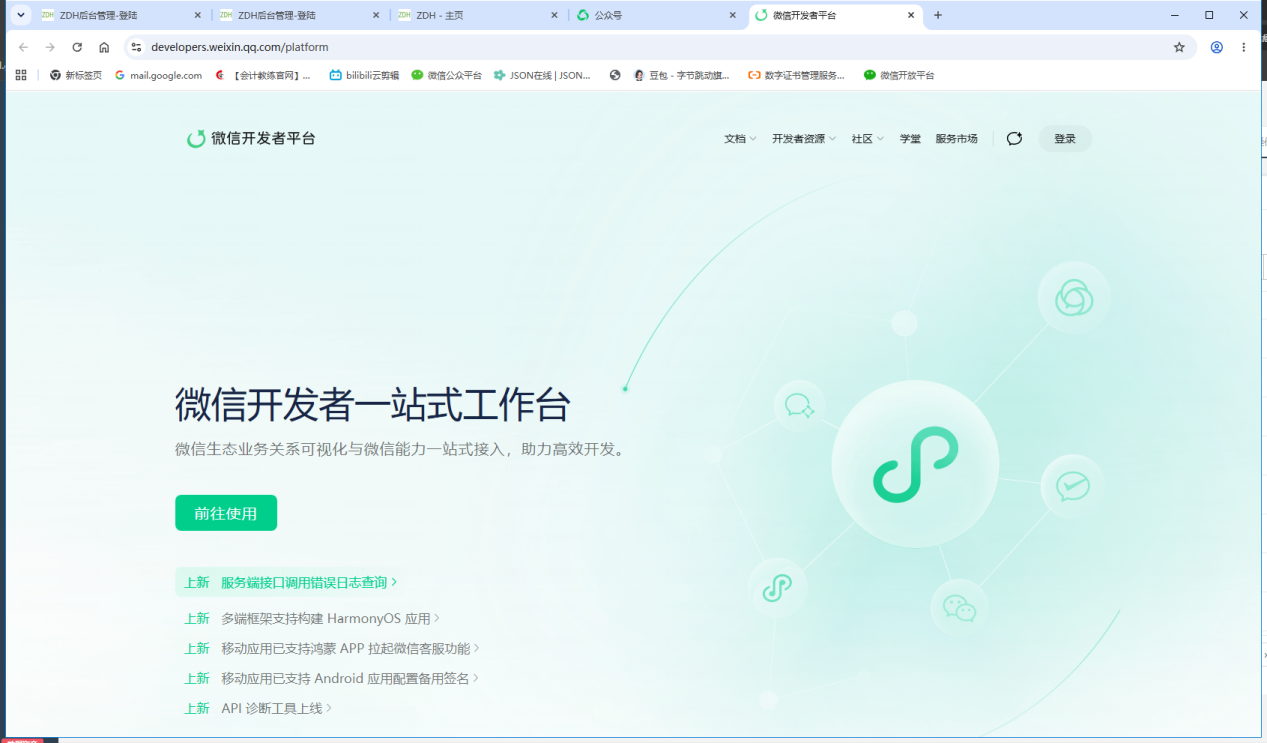Viewport: 1267px width, 743px height.
Task: Close the ZDH - 主页 tab
Action: coord(554,15)
